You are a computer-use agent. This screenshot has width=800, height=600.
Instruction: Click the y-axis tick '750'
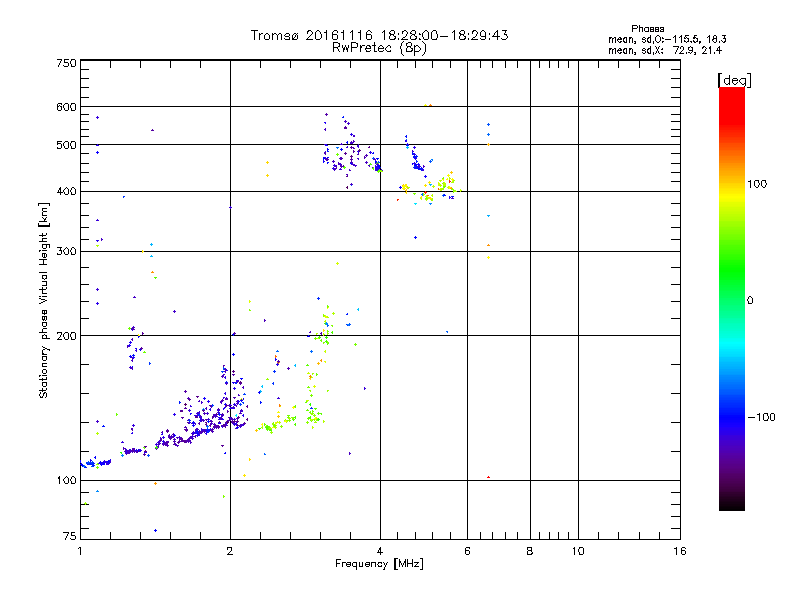point(66,63)
